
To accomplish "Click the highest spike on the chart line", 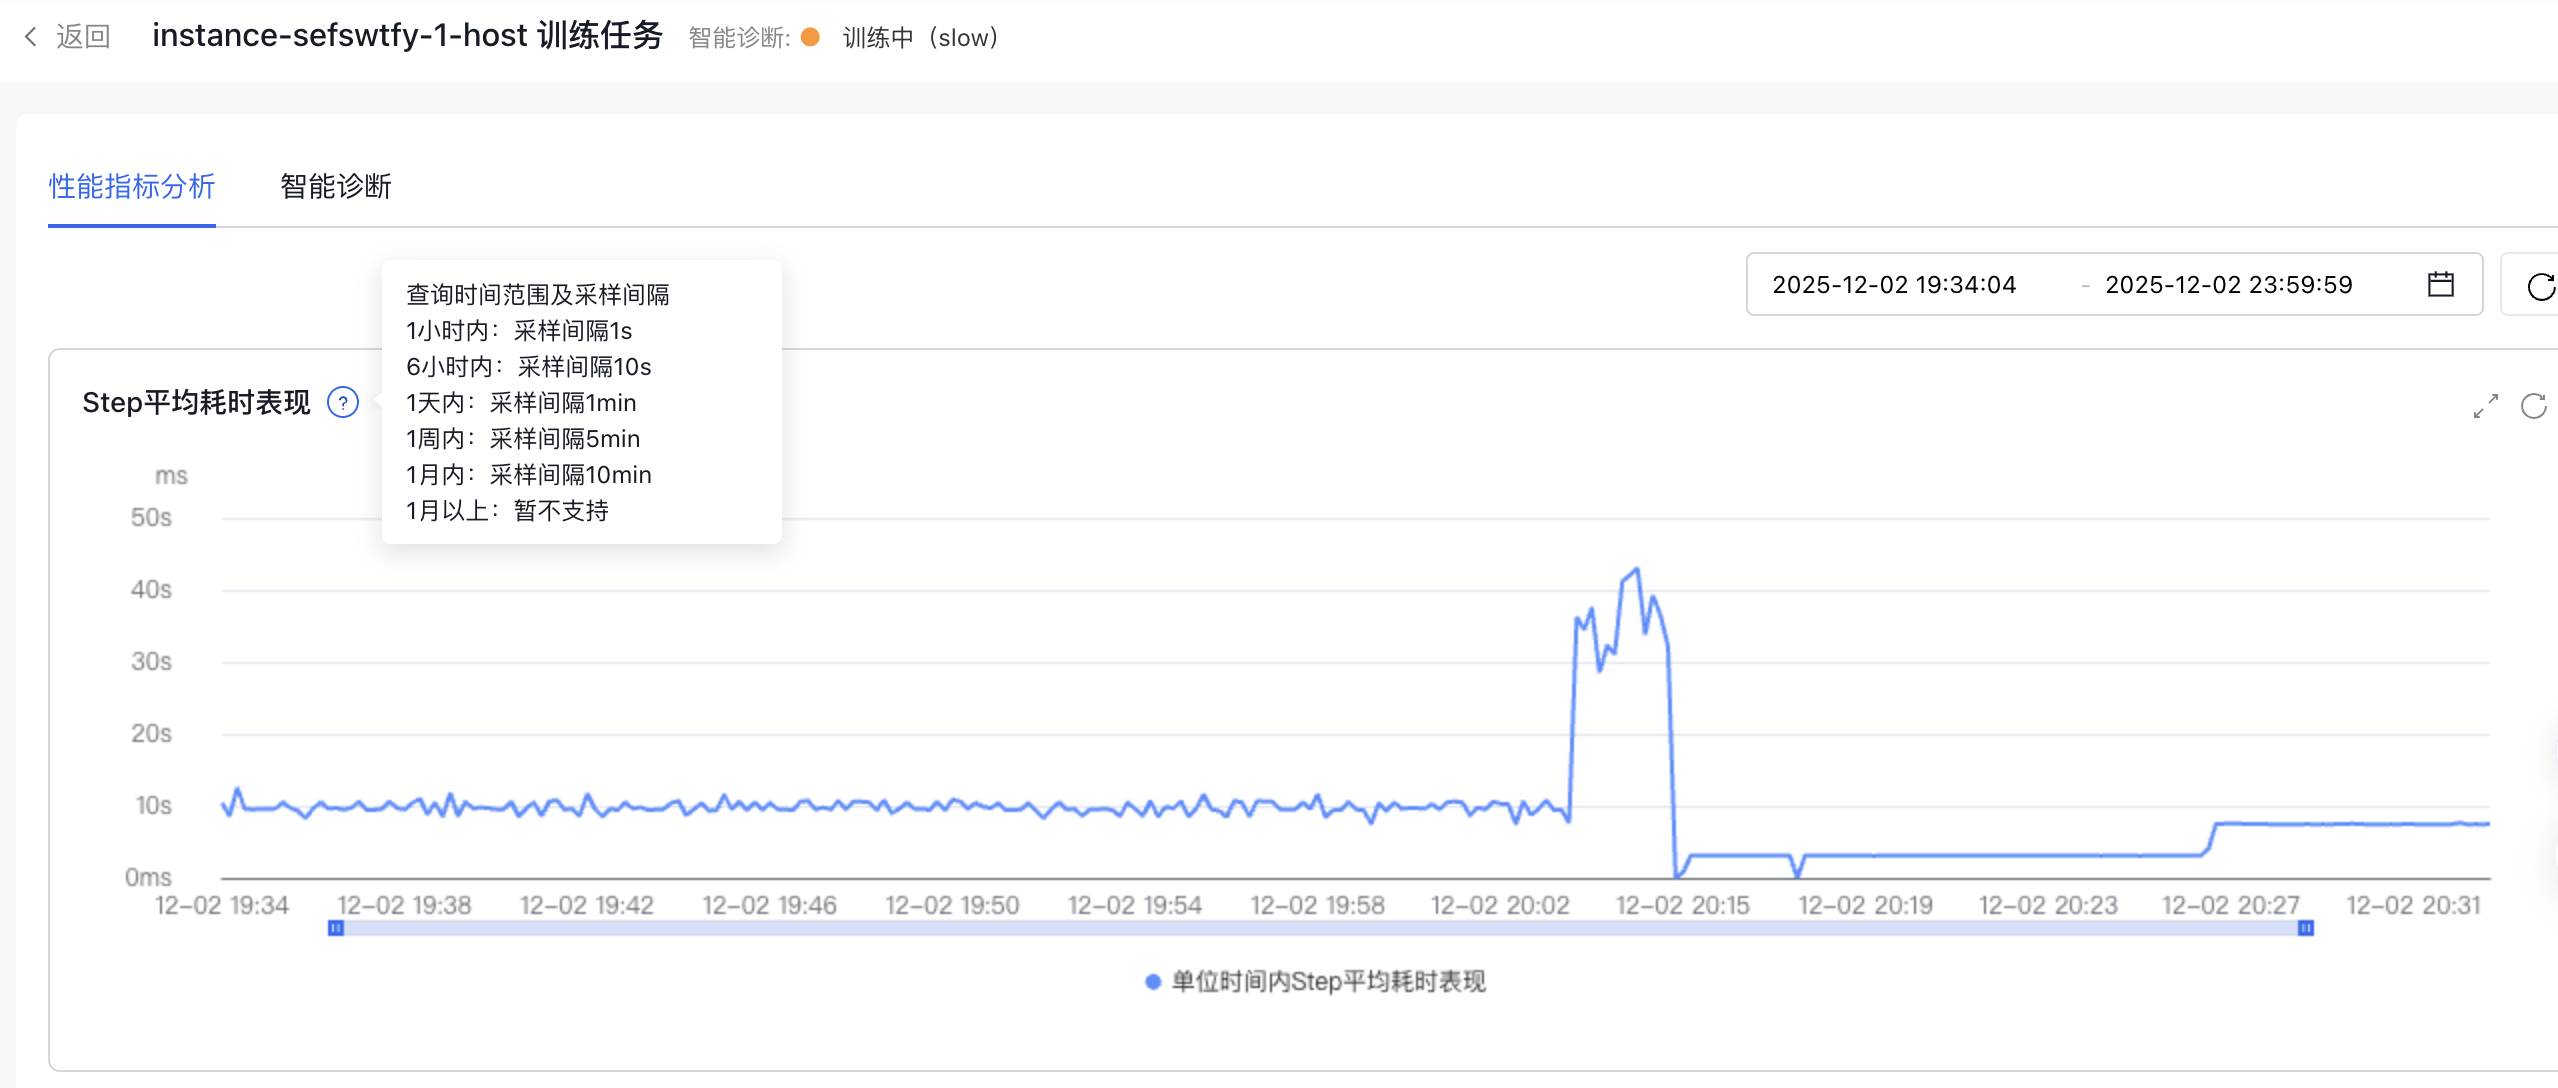I will (1636, 570).
